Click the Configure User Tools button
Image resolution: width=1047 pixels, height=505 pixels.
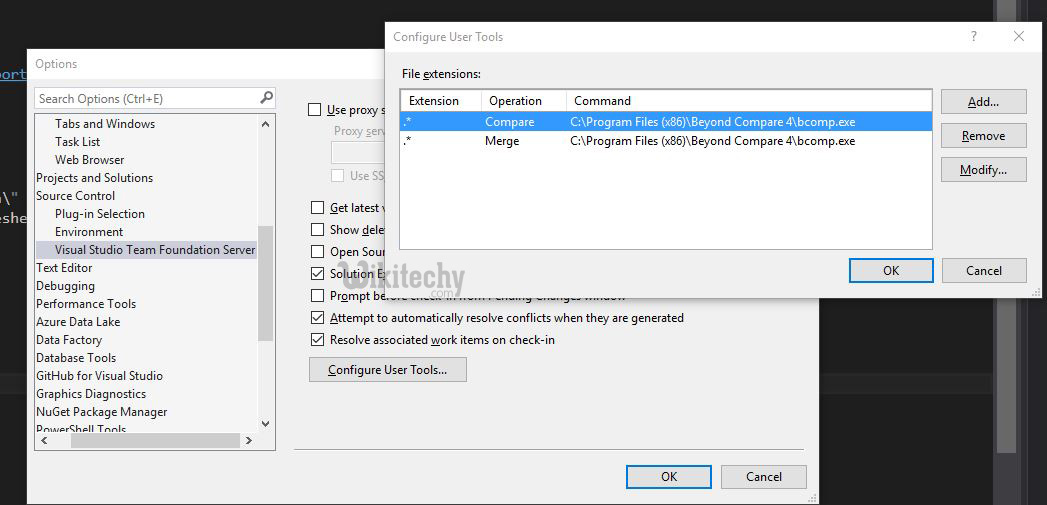pyautogui.click(x=387, y=370)
